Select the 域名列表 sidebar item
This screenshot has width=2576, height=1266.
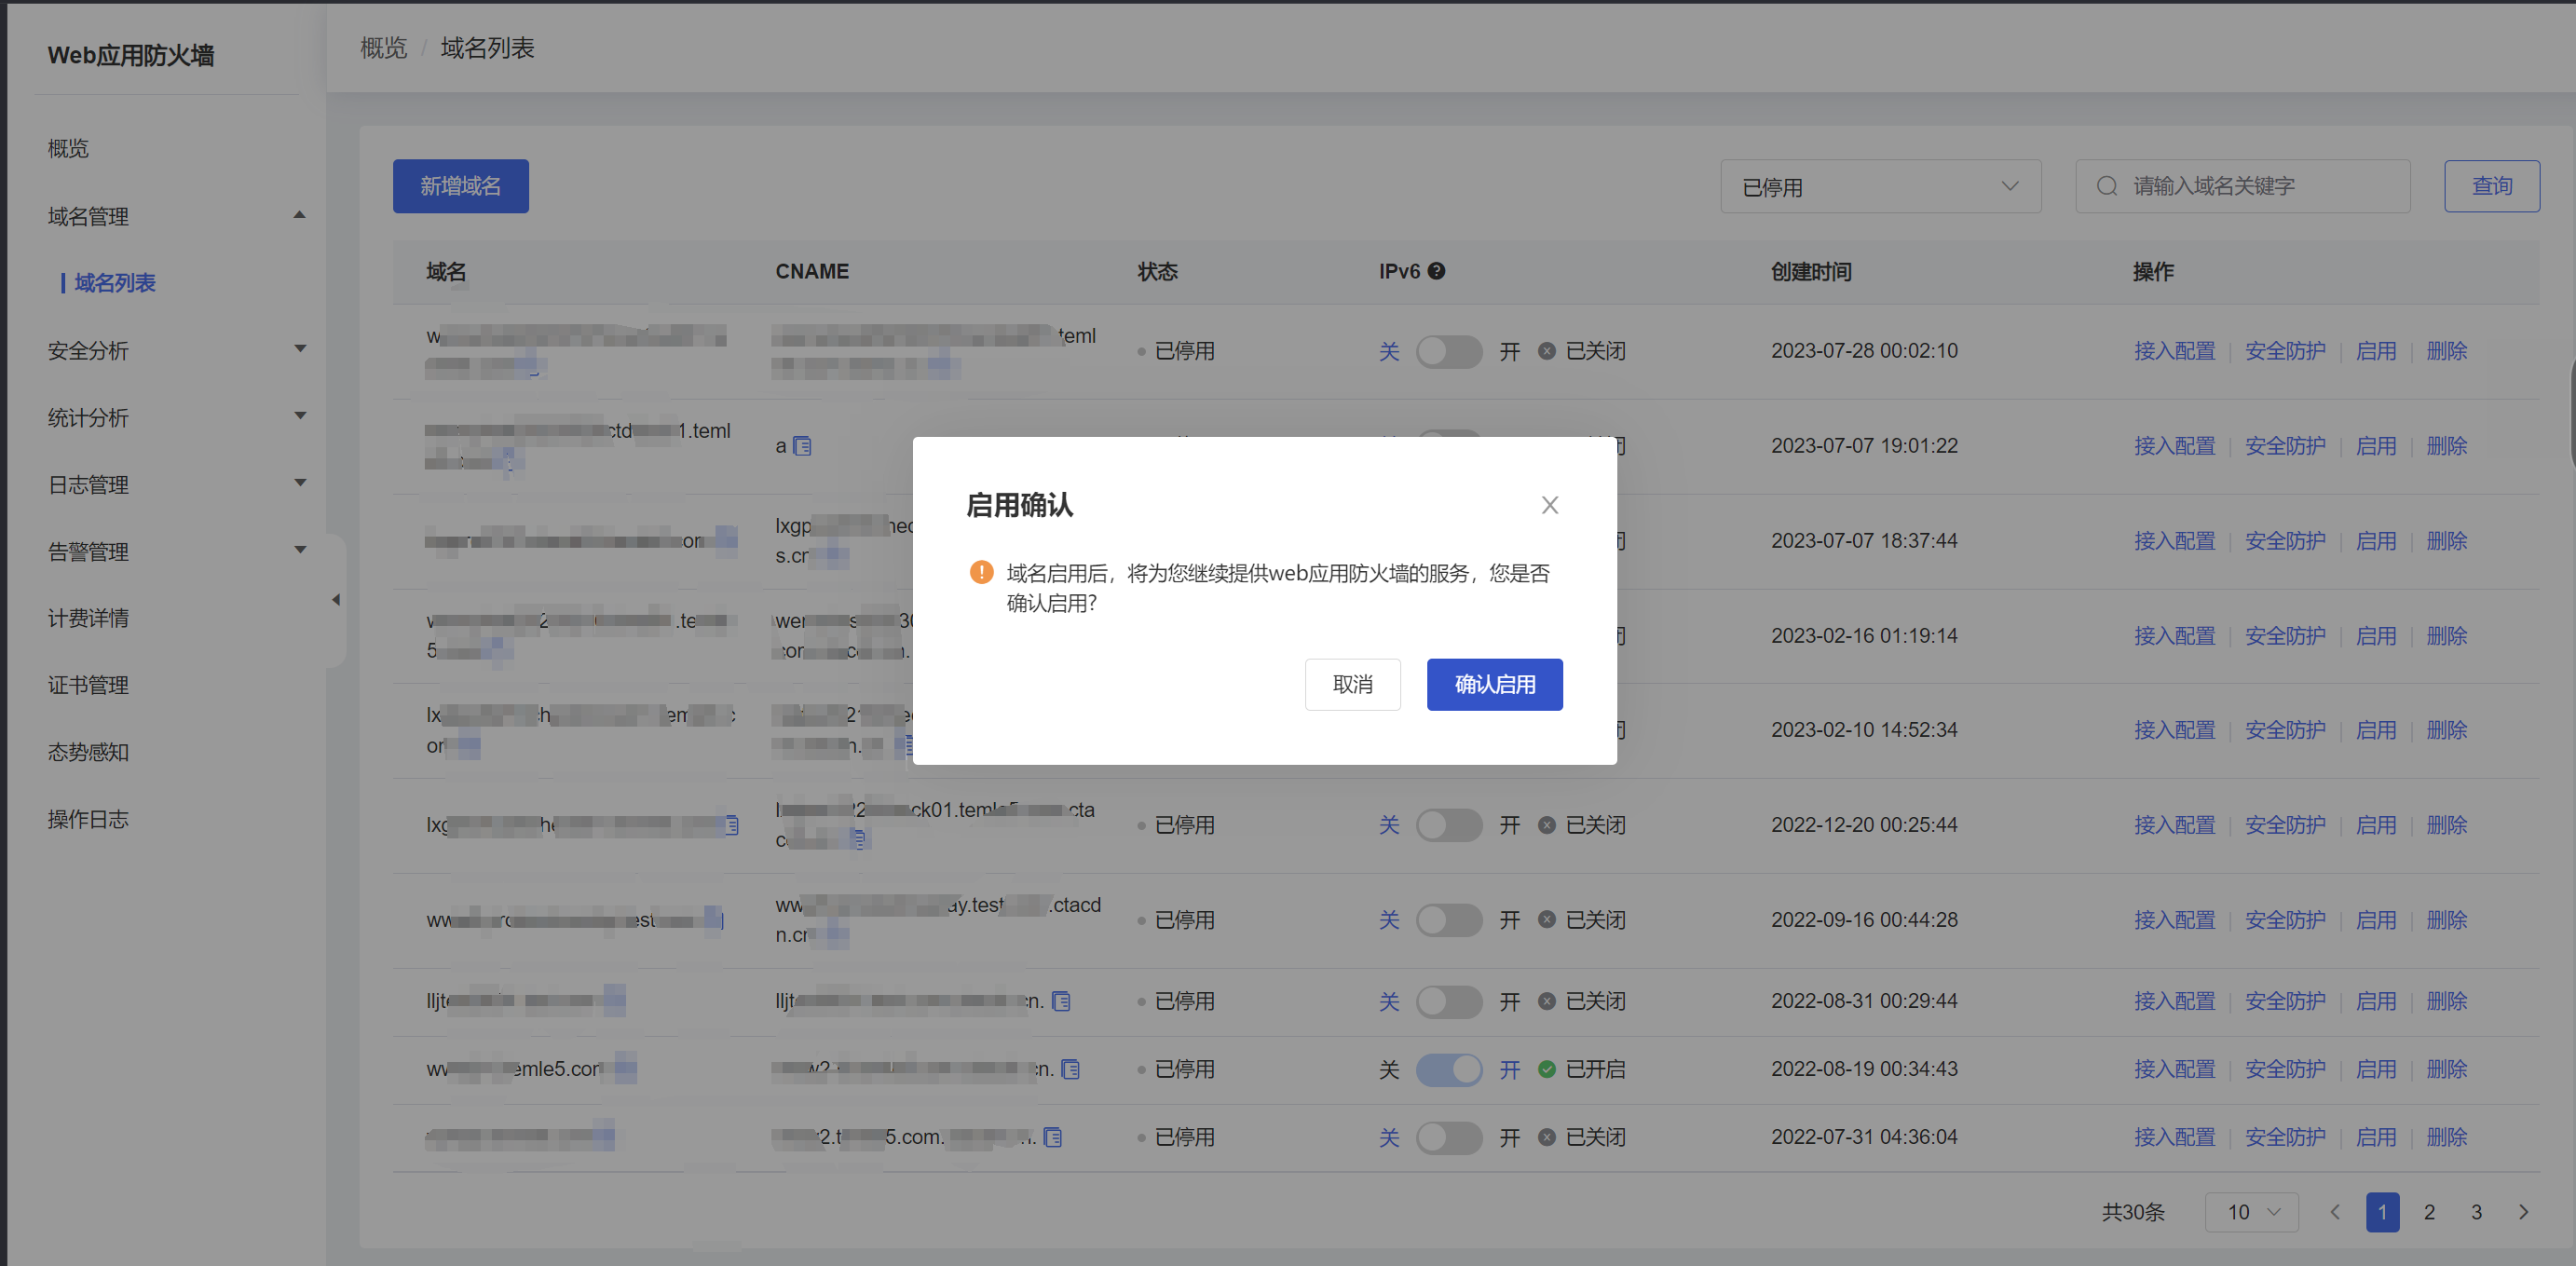click(114, 283)
